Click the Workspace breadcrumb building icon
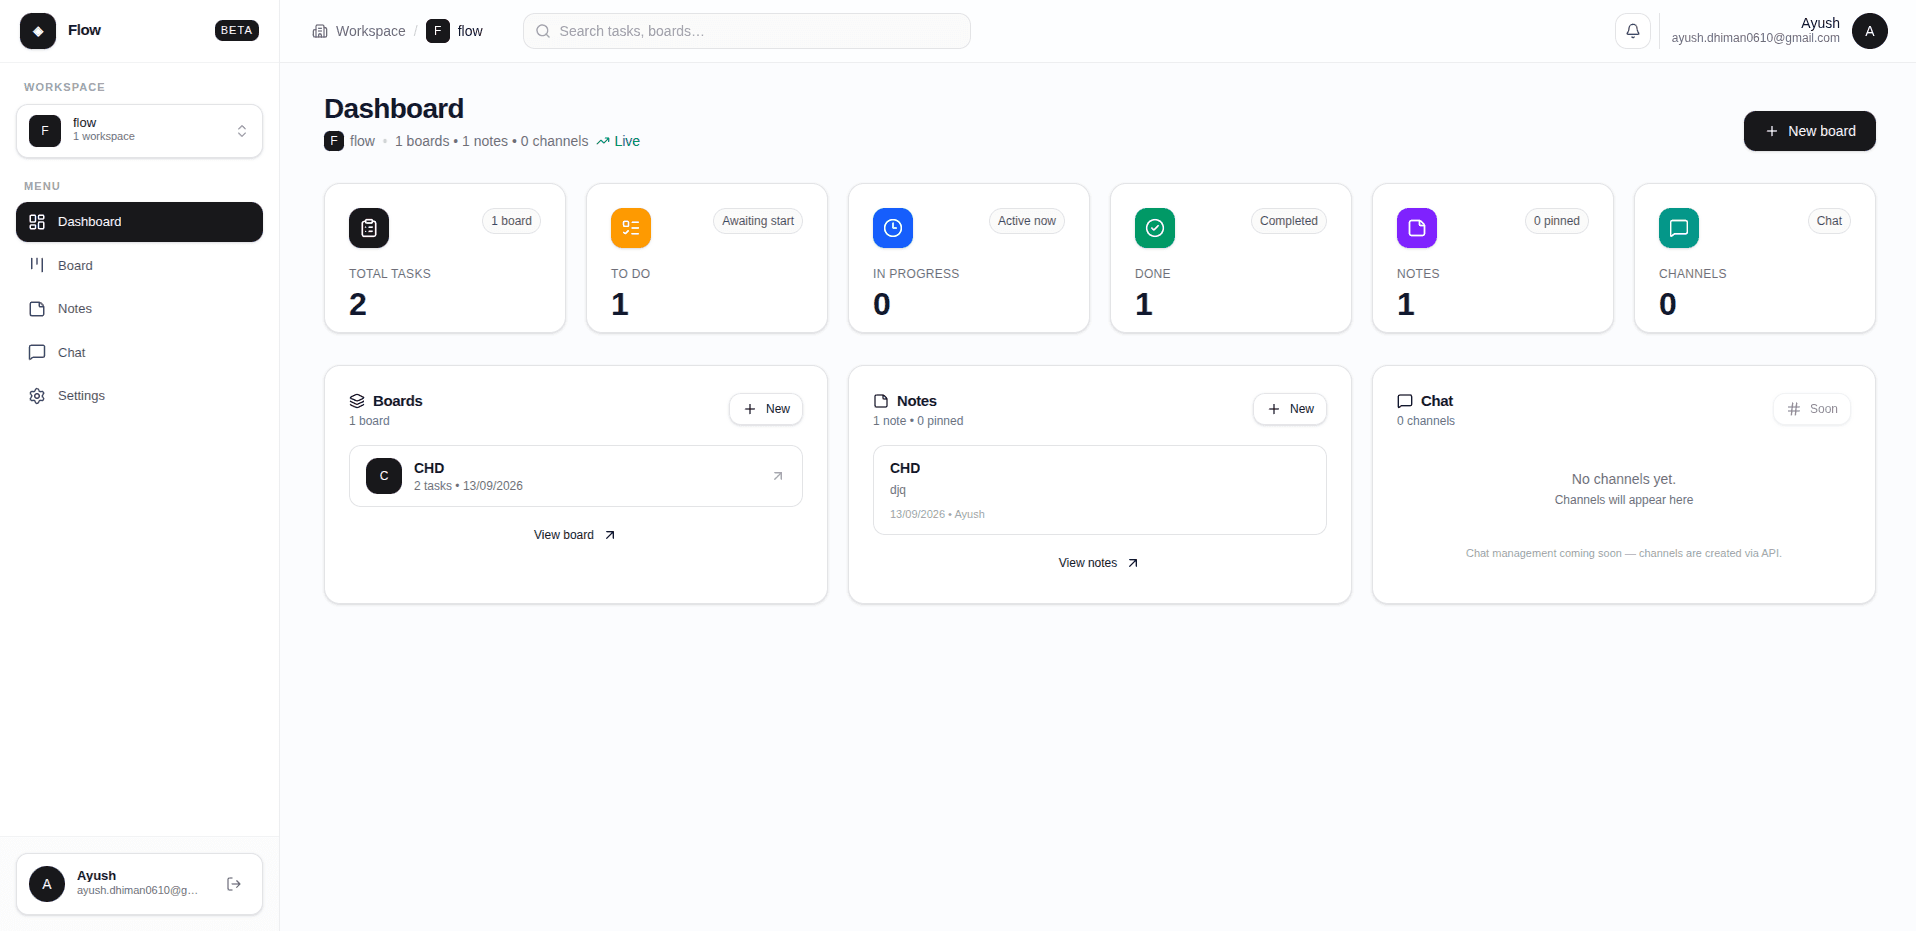The width and height of the screenshot is (1916, 931). coord(320,31)
